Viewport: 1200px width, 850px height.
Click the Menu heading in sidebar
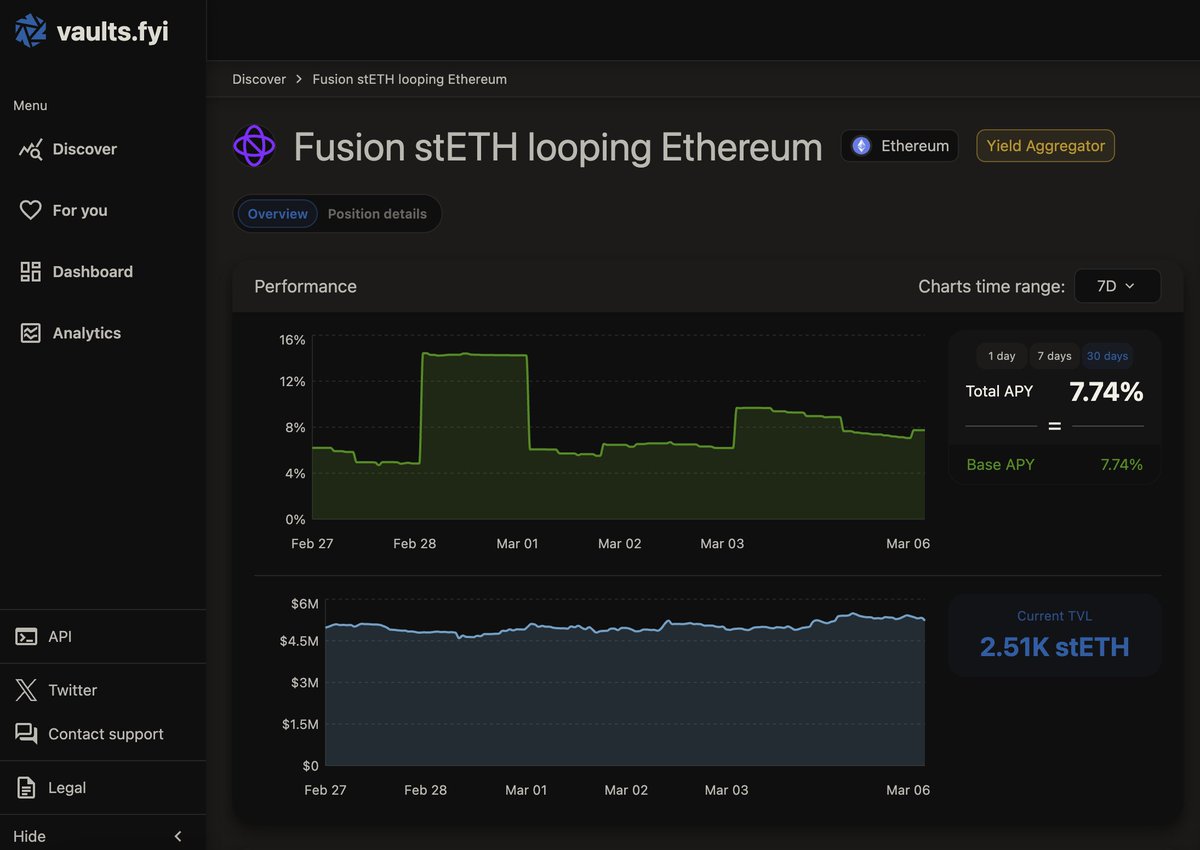[30, 105]
